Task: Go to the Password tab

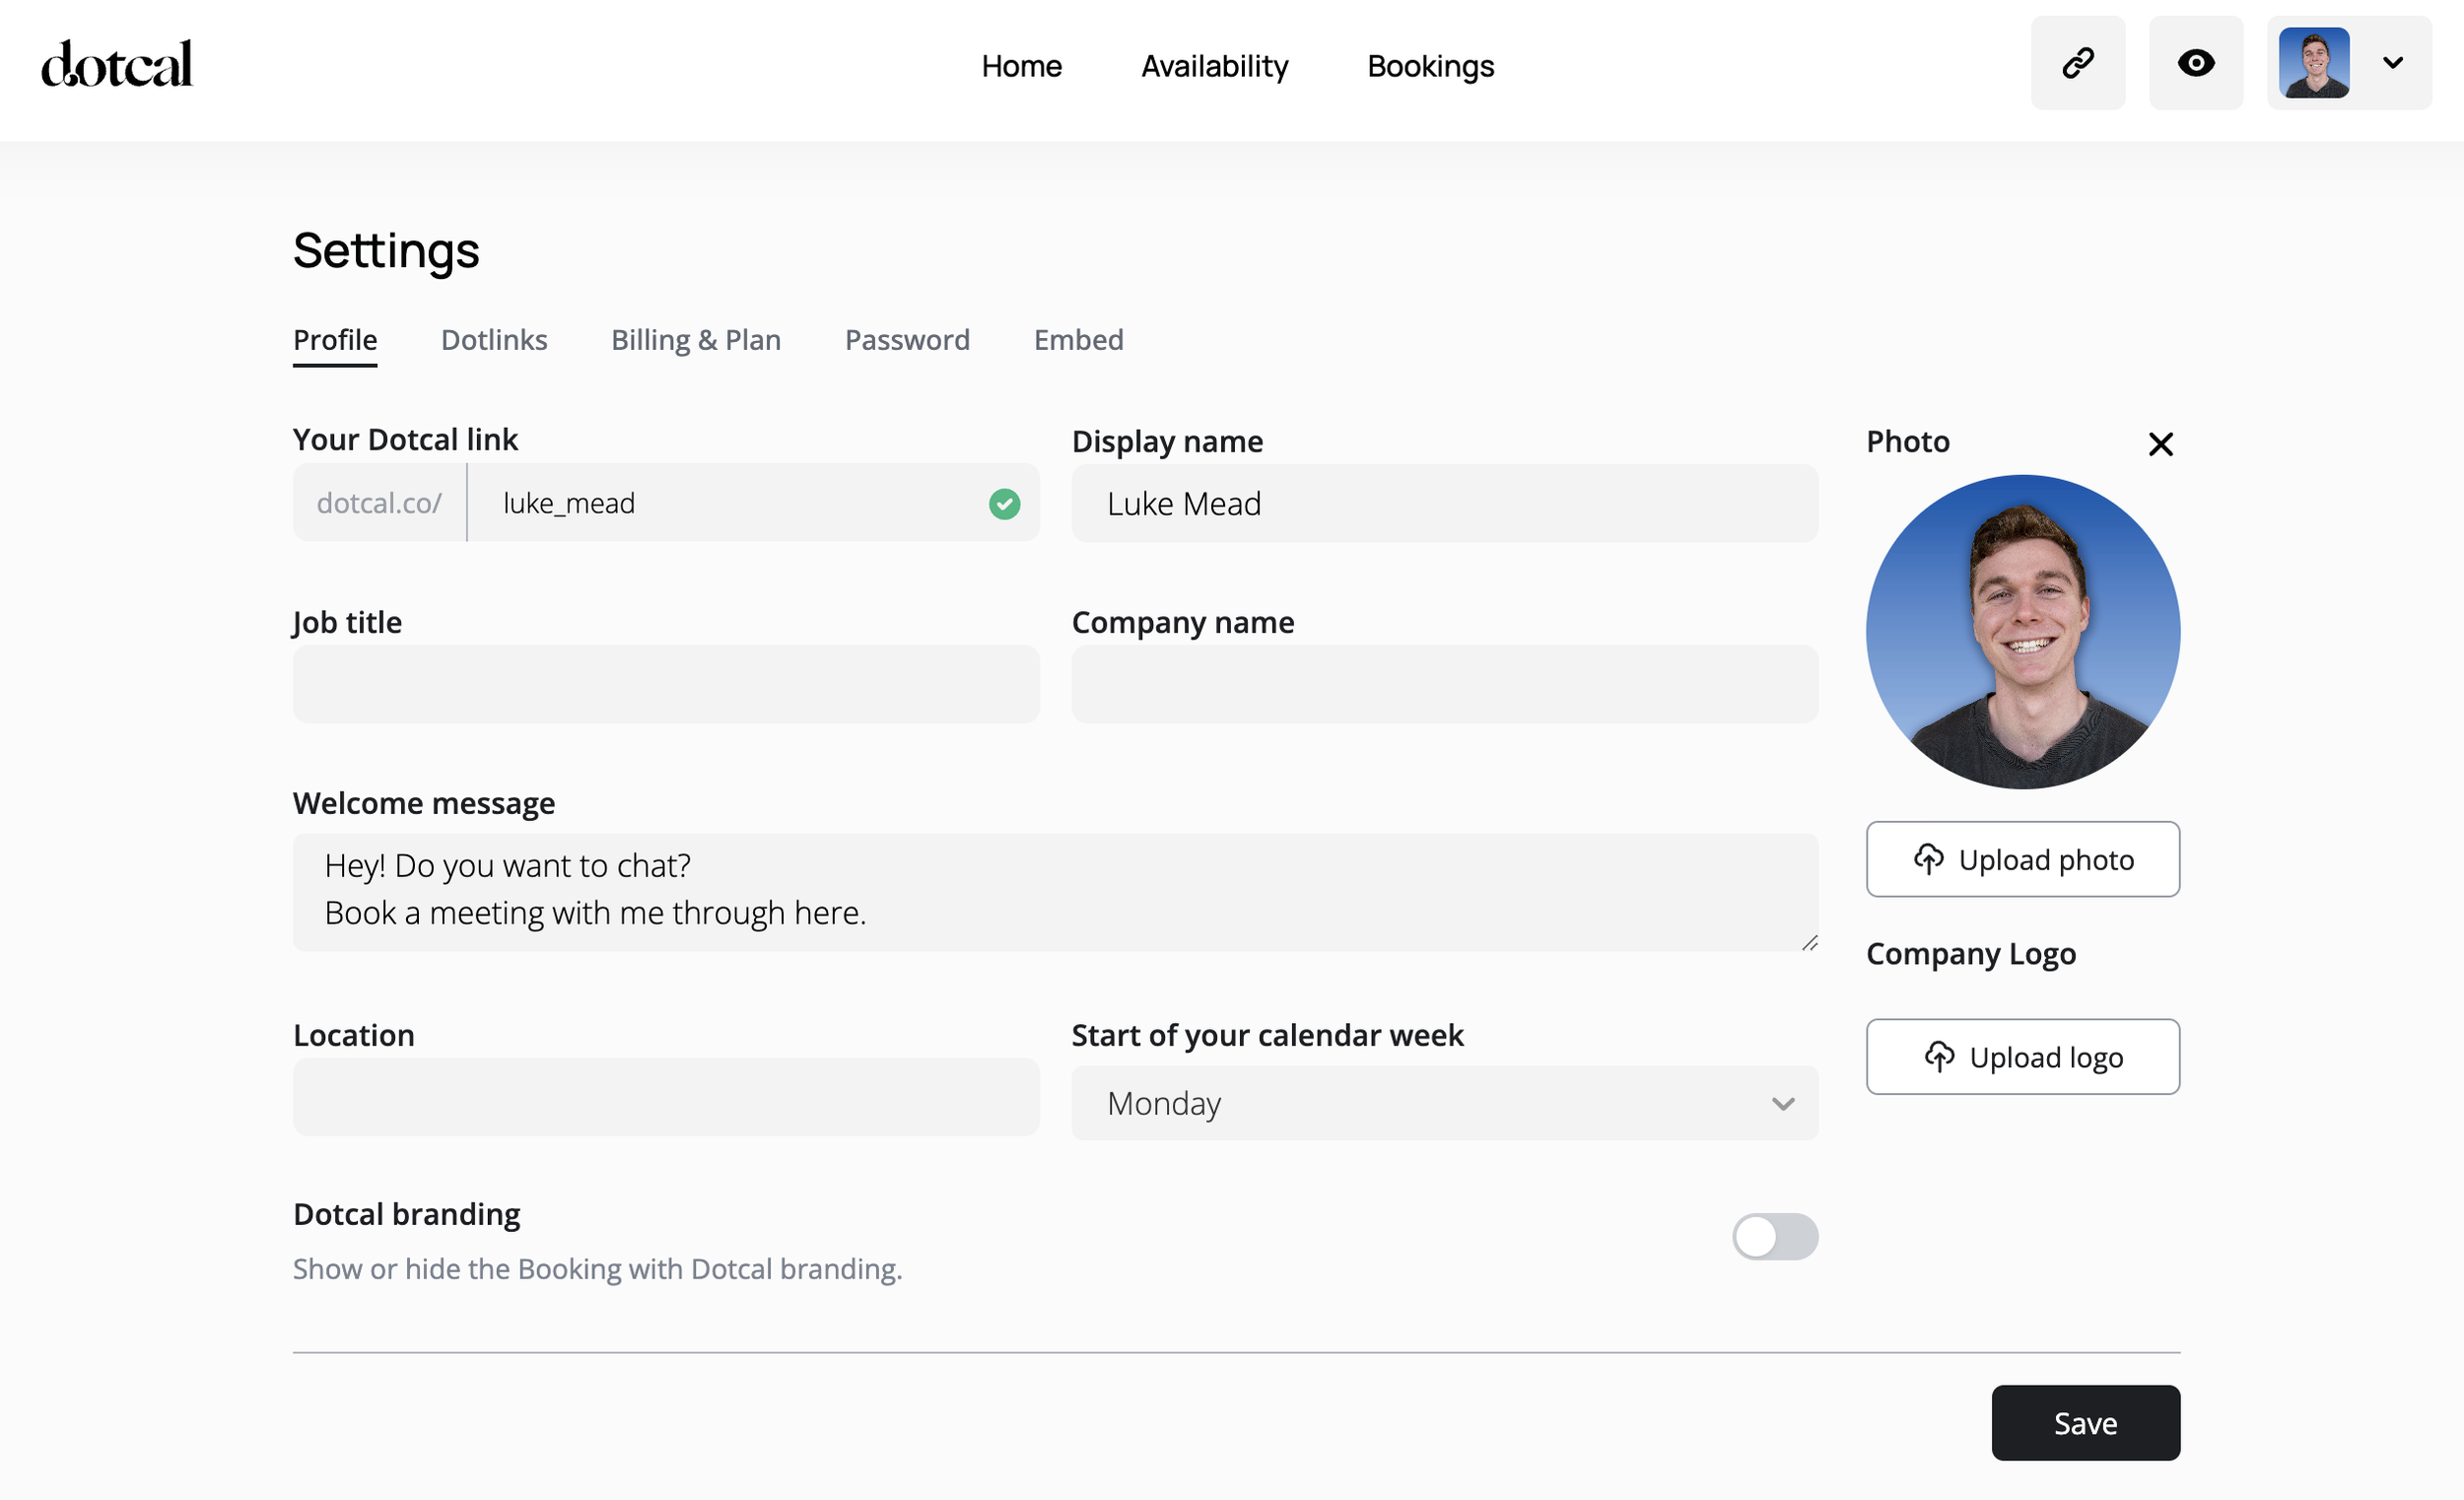Action: pos(906,340)
